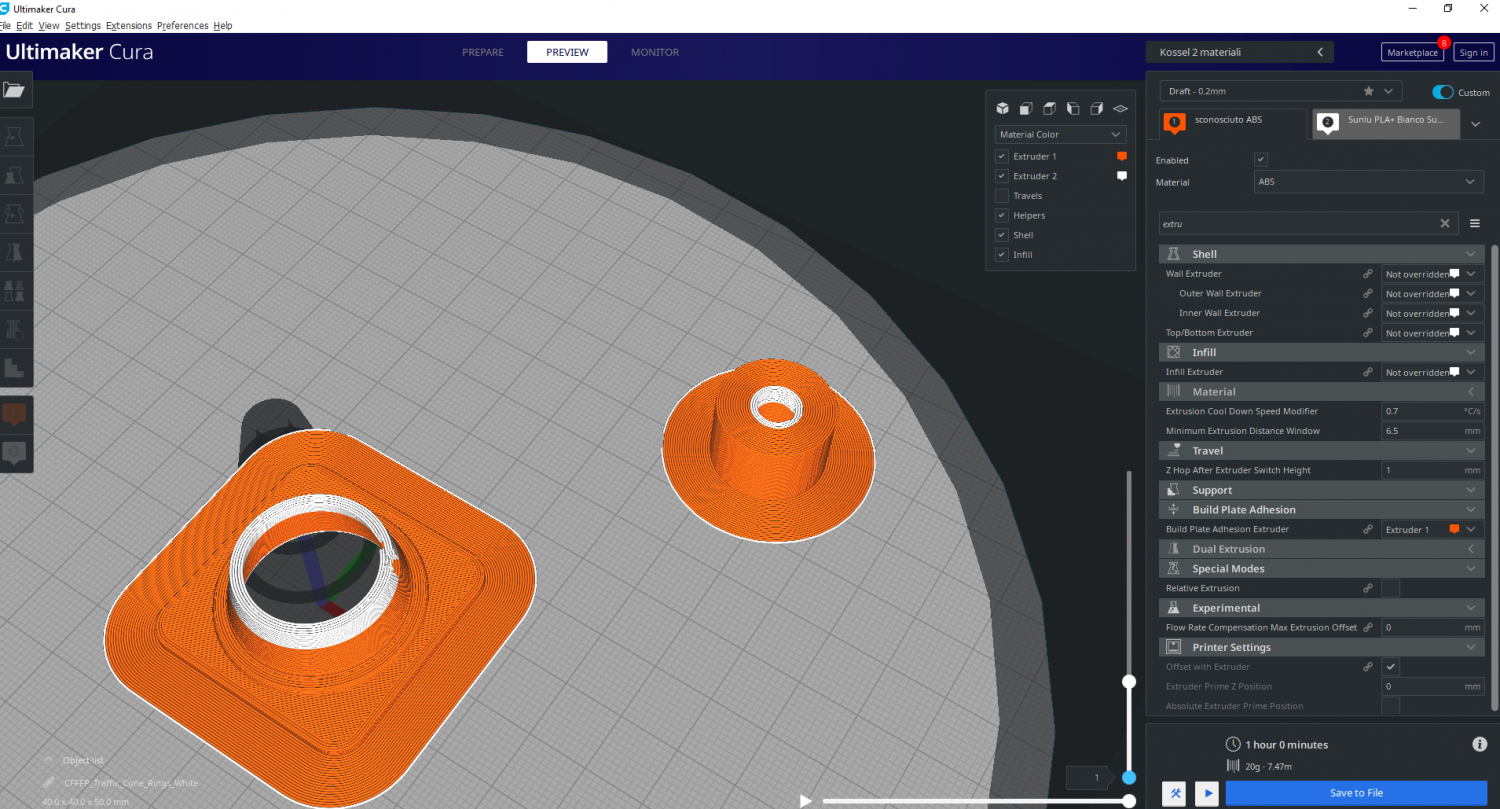This screenshot has width=1500, height=809.
Task: Click link icon next to Infill Extruder
Action: 1367,372
